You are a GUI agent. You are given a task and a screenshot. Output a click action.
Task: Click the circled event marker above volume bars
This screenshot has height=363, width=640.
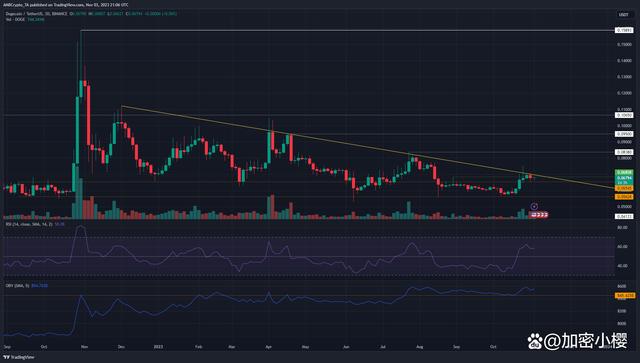pos(534,206)
